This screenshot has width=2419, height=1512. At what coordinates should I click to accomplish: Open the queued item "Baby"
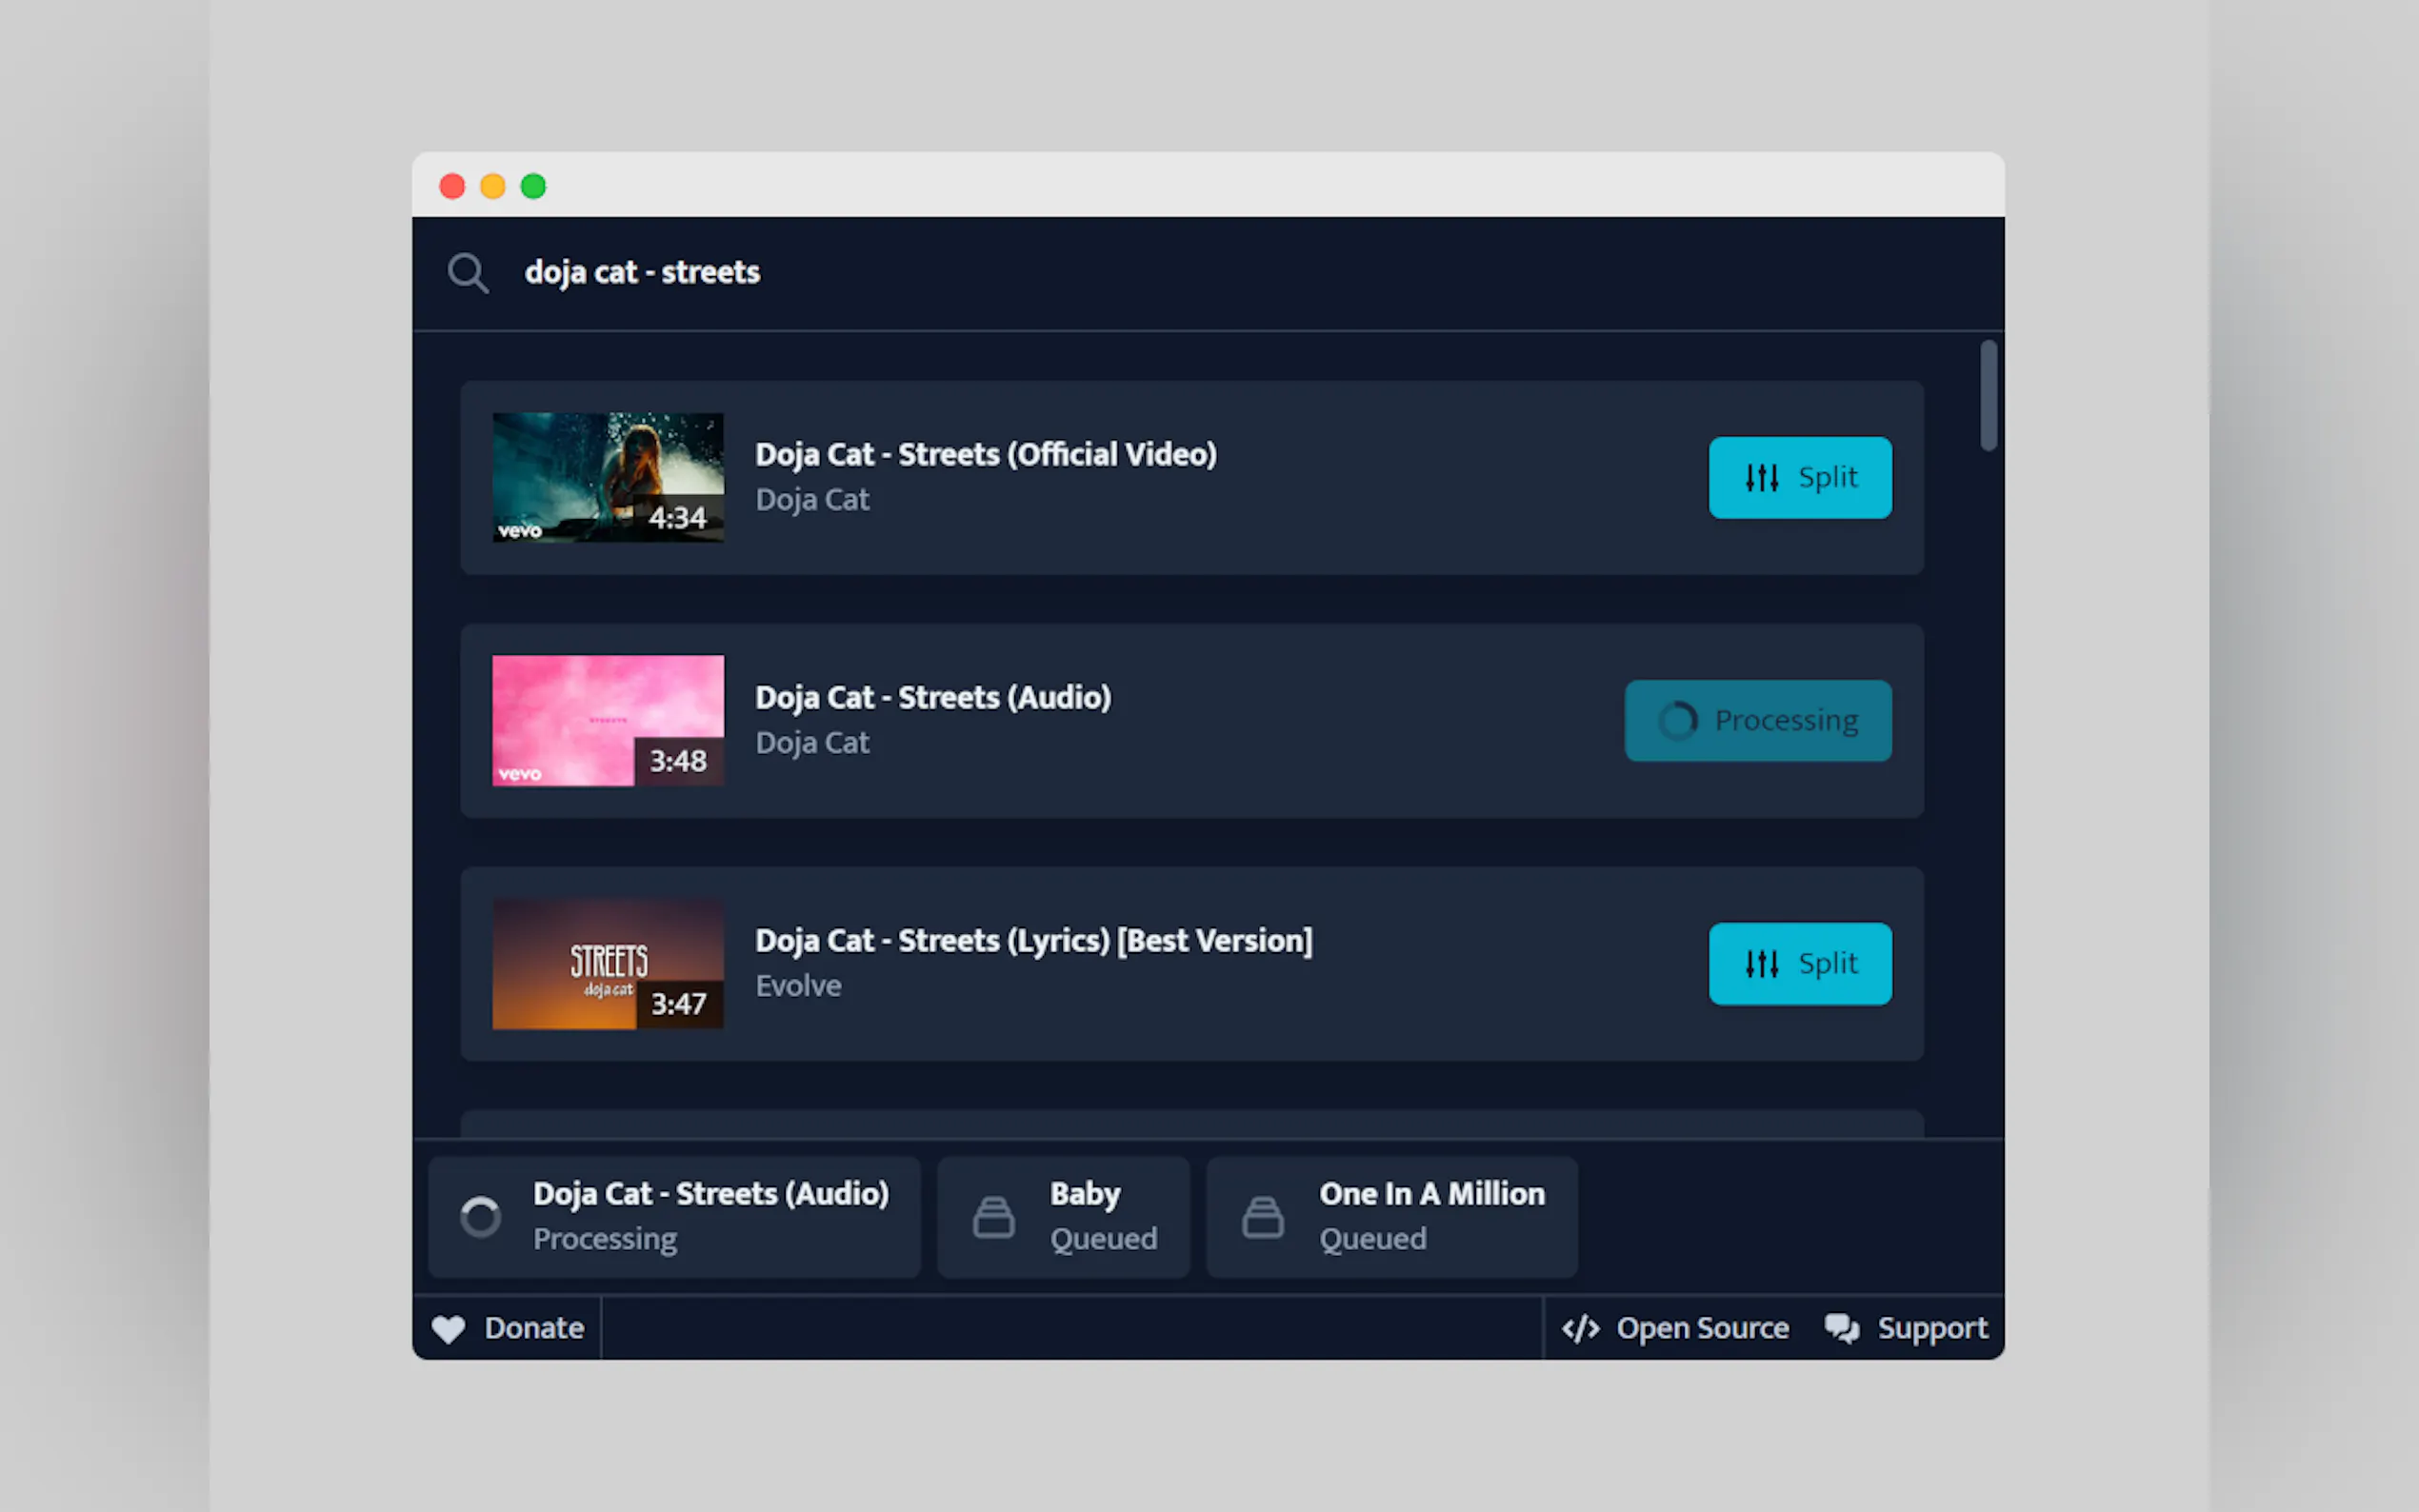1063,1216
